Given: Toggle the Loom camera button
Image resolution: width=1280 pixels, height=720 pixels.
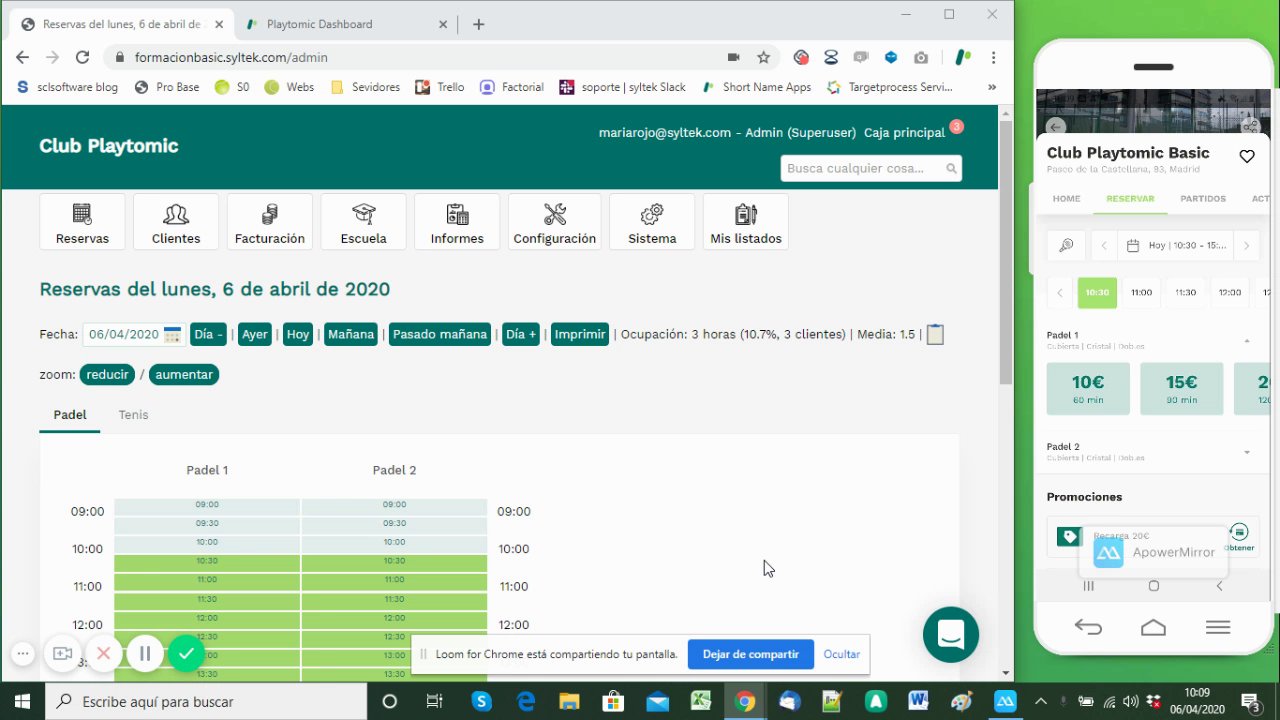Looking at the screenshot, I should tap(62, 654).
